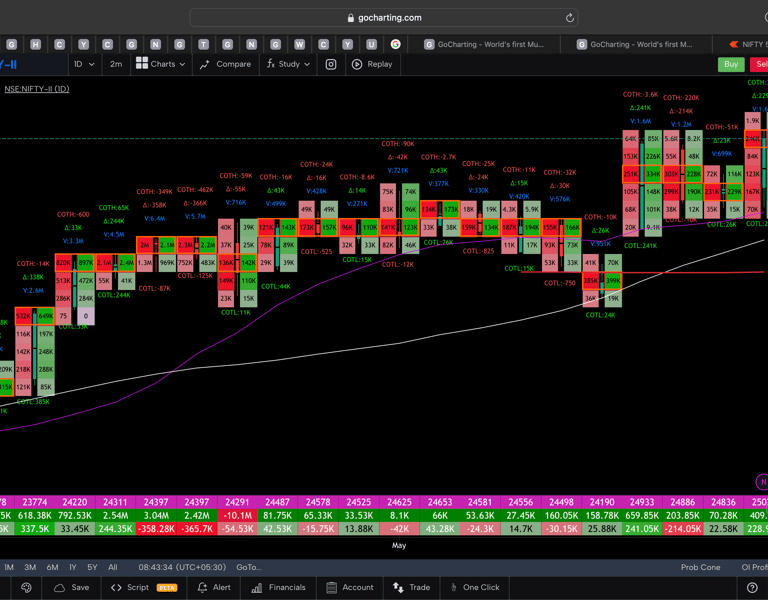768x600 pixels.
Task: Click the 649K green footprint cell
Action: [46, 316]
